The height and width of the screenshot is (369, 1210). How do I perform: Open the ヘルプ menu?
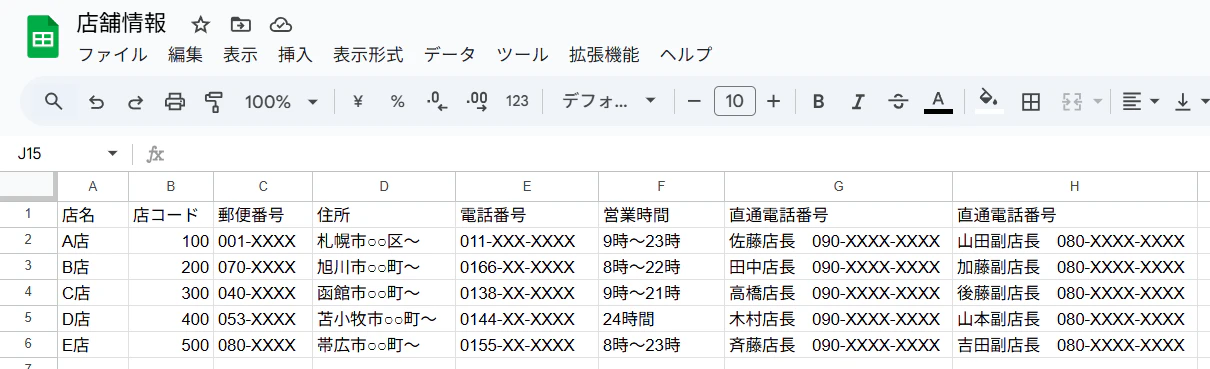tap(686, 54)
